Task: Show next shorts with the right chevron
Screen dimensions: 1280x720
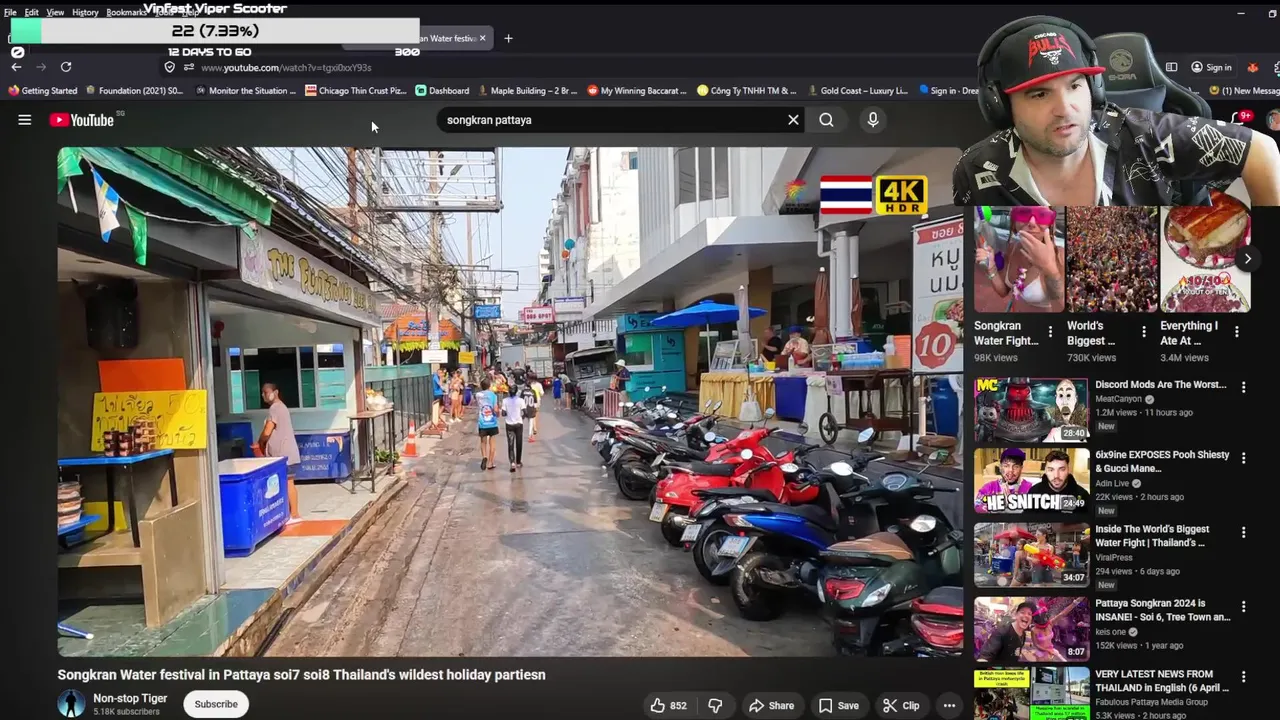Action: coord(1247,259)
